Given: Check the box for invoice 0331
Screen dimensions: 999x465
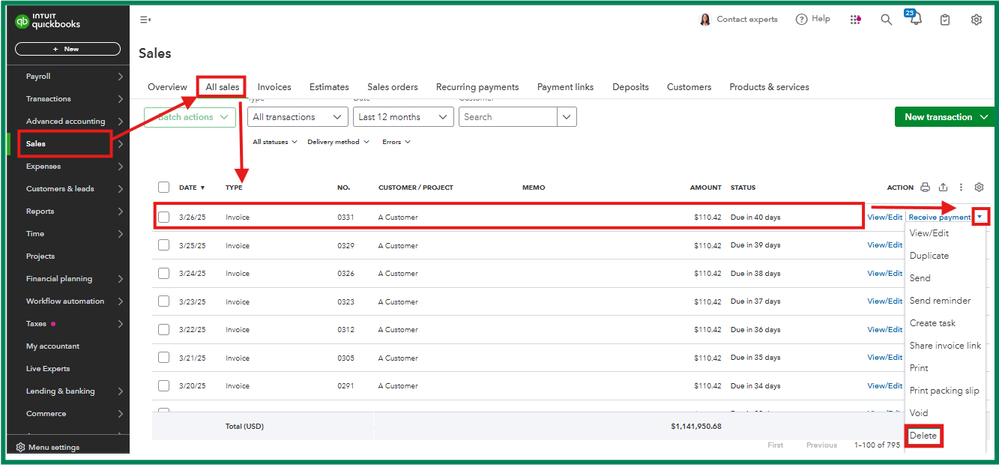Looking at the screenshot, I should click(164, 217).
